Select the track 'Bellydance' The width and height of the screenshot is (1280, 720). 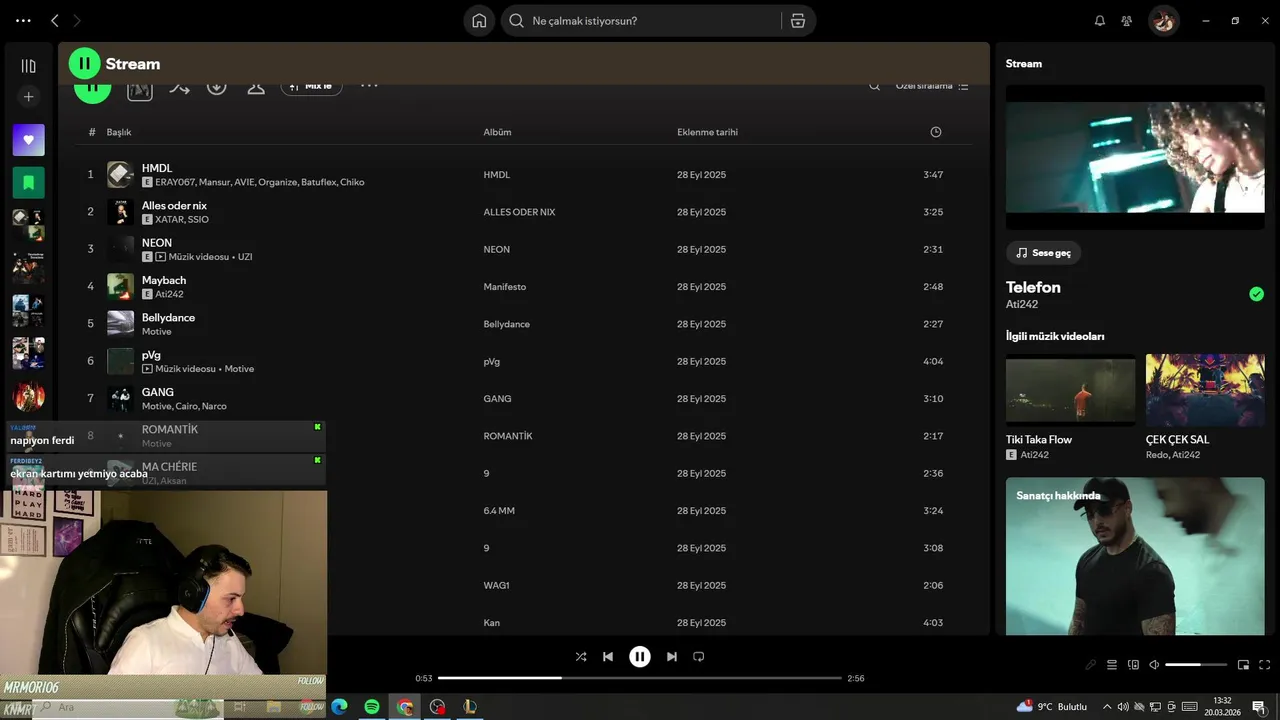tap(168, 317)
